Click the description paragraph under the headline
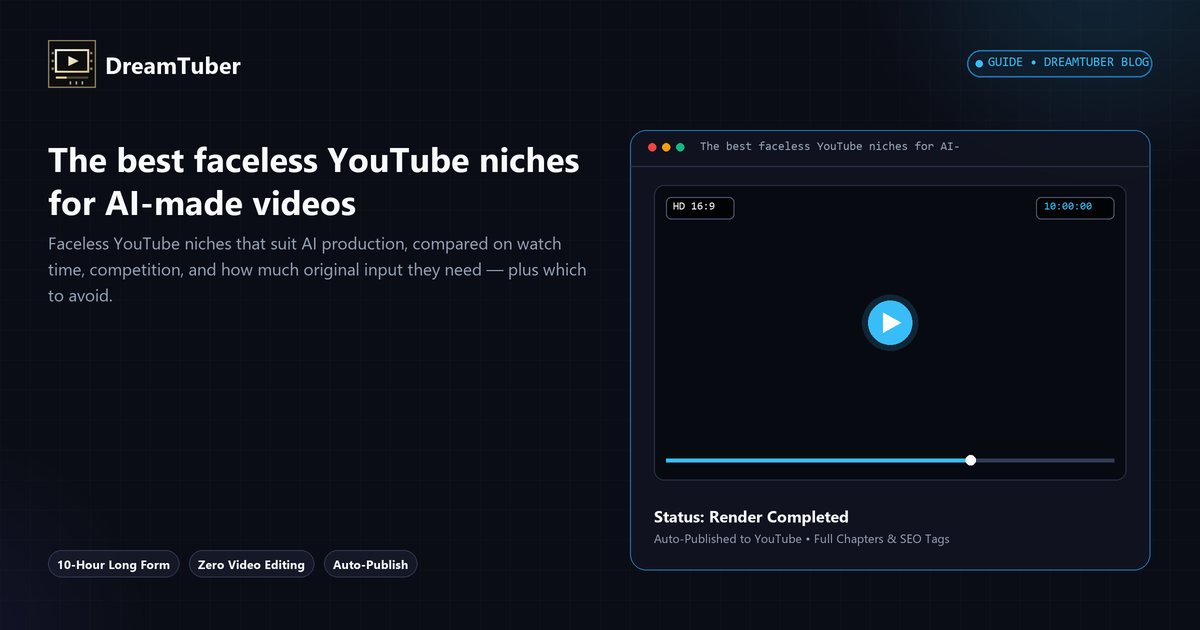 [x=317, y=270]
